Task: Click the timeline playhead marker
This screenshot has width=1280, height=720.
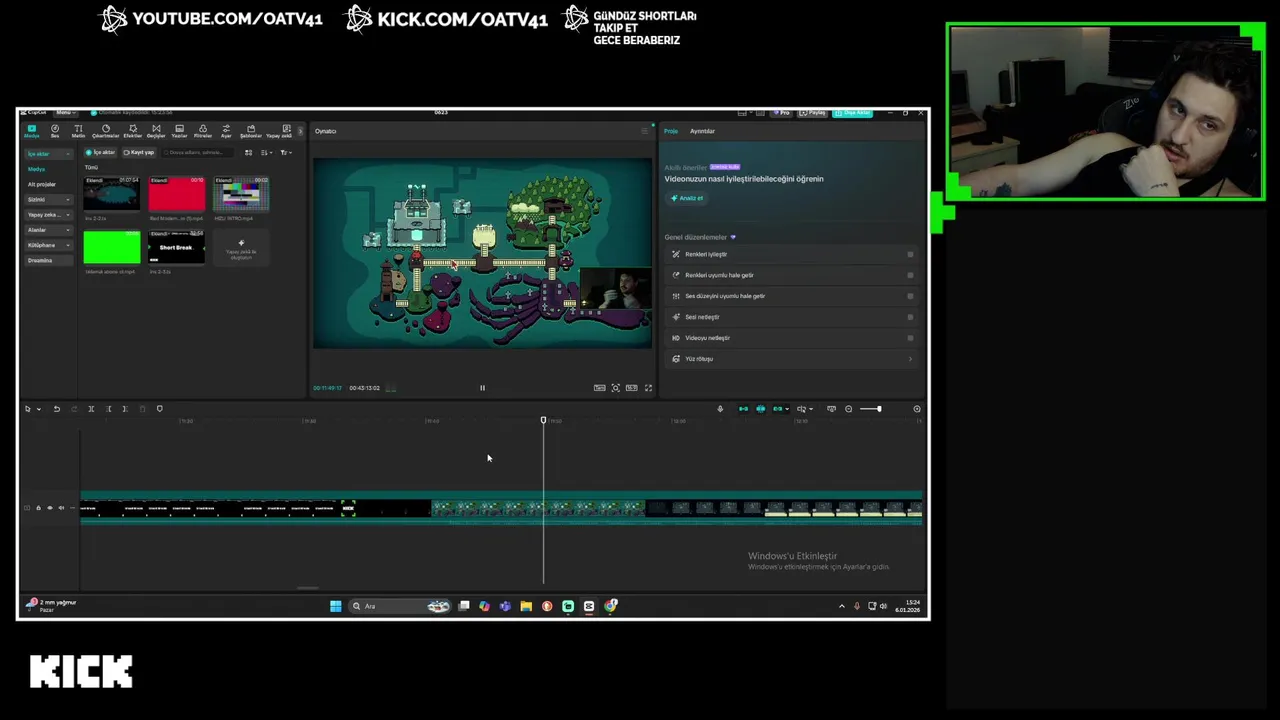Action: pos(544,421)
